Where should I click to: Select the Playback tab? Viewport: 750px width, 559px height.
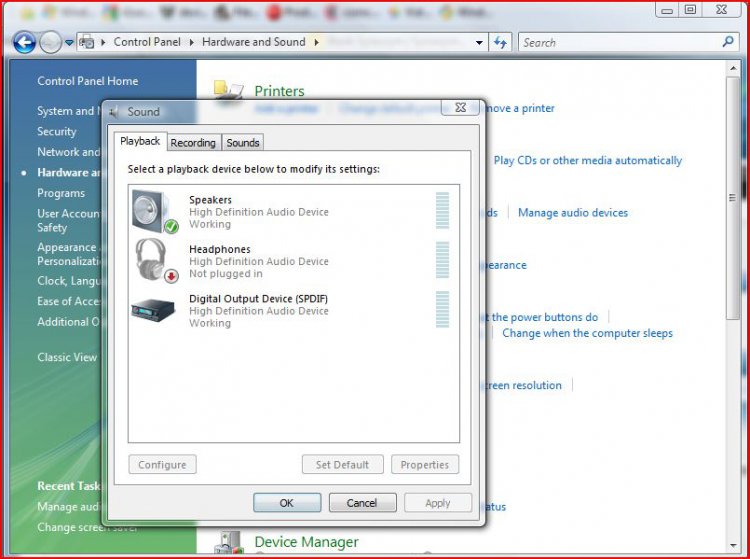[x=140, y=141]
